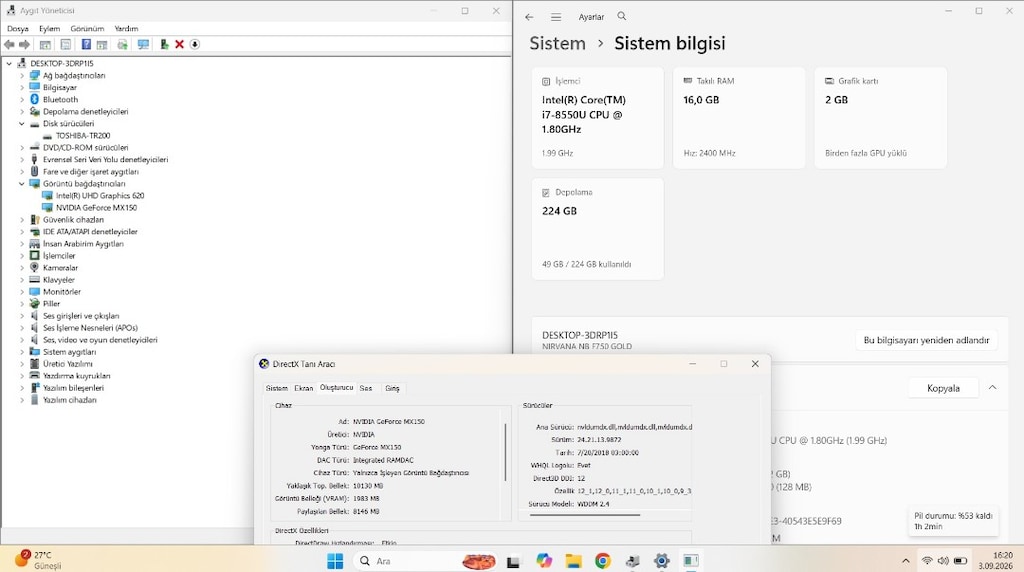The image size is (1024, 572).
Task: Click the Wi-Fi icon in system tray
Action: [x=927, y=561]
